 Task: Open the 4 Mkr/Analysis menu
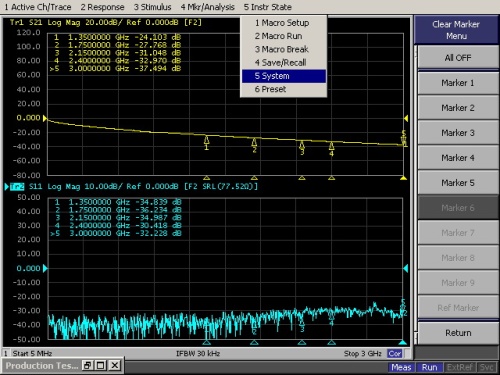[x=207, y=7]
